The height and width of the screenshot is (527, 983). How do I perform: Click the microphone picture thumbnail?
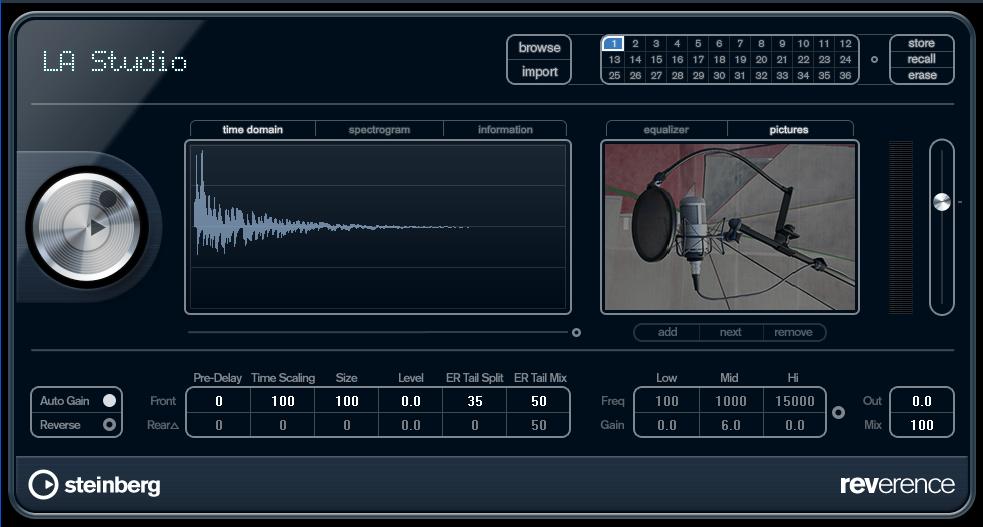click(x=730, y=227)
